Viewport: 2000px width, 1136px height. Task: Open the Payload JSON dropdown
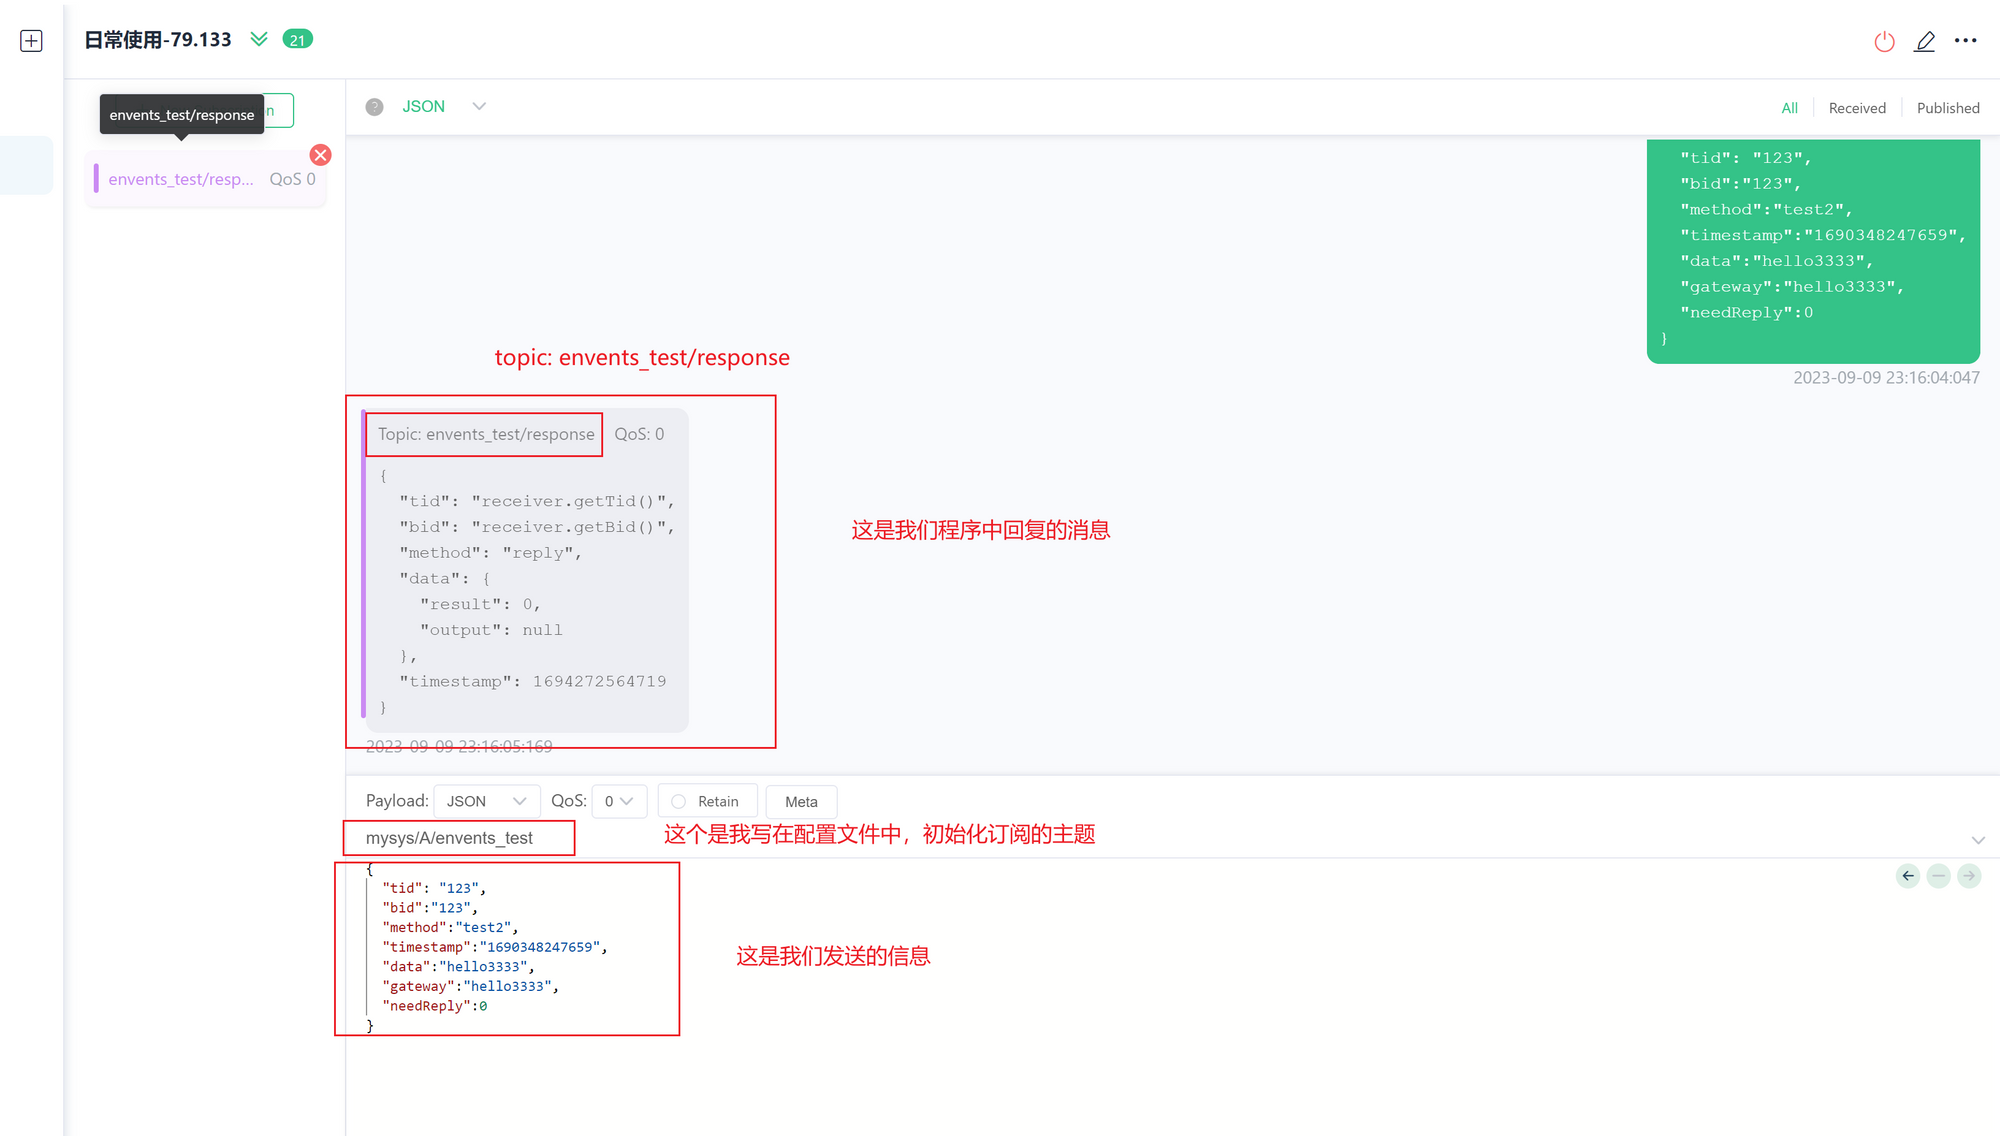tap(486, 802)
